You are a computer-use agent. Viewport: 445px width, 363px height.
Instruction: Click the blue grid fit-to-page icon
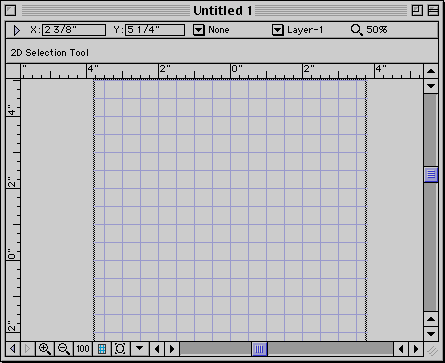(102, 349)
